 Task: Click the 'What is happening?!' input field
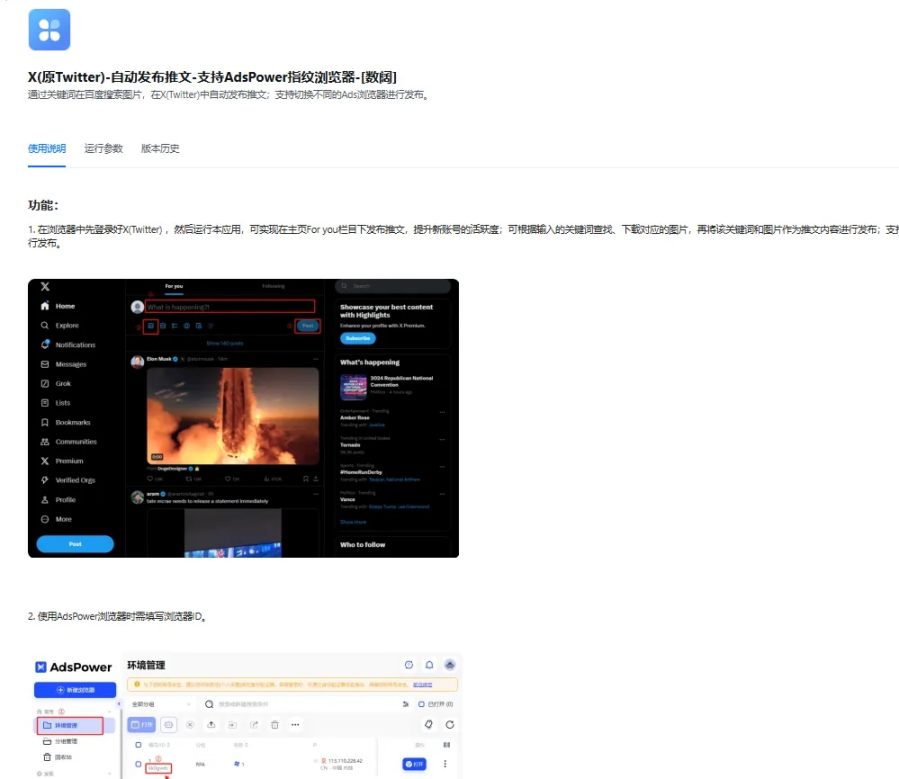click(228, 307)
